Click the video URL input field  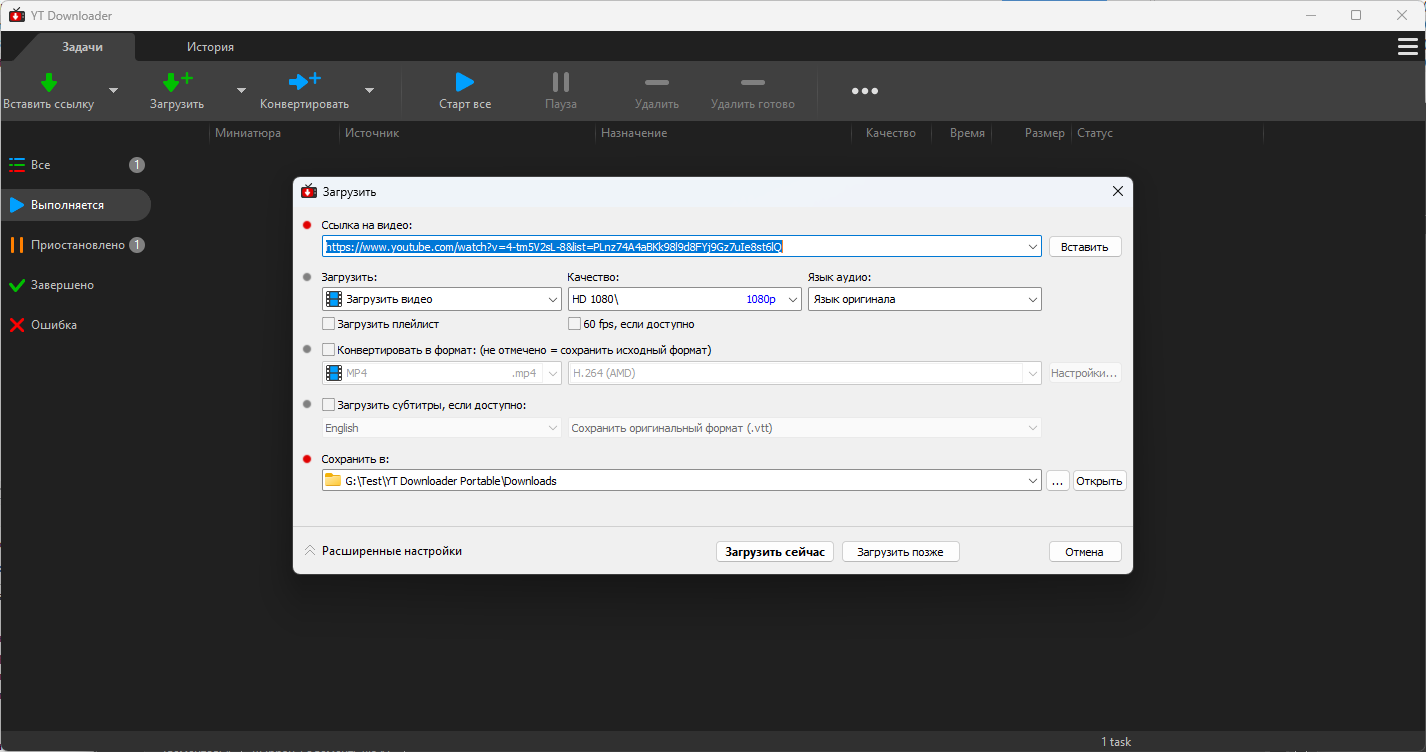point(670,247)
